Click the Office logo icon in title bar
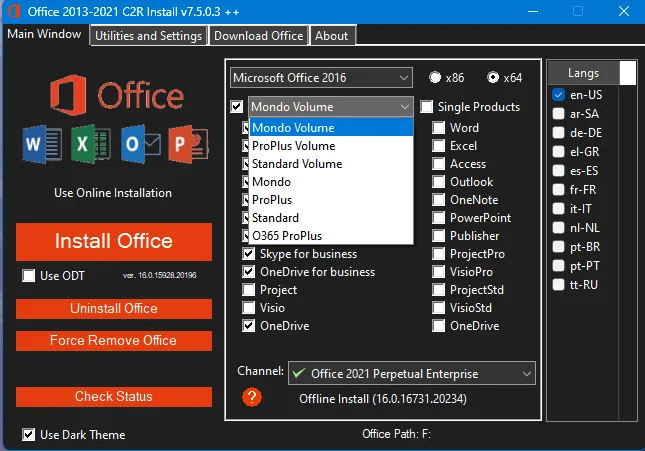Viewport: 645px width, 451px height. tap(14, 11)
